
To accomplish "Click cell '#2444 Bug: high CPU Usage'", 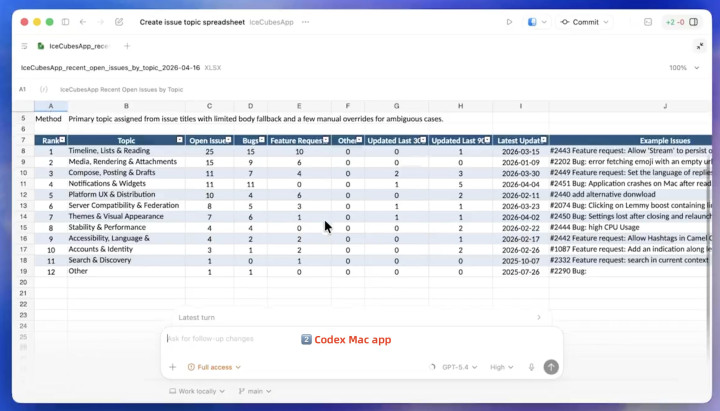I will coord(630,227).
